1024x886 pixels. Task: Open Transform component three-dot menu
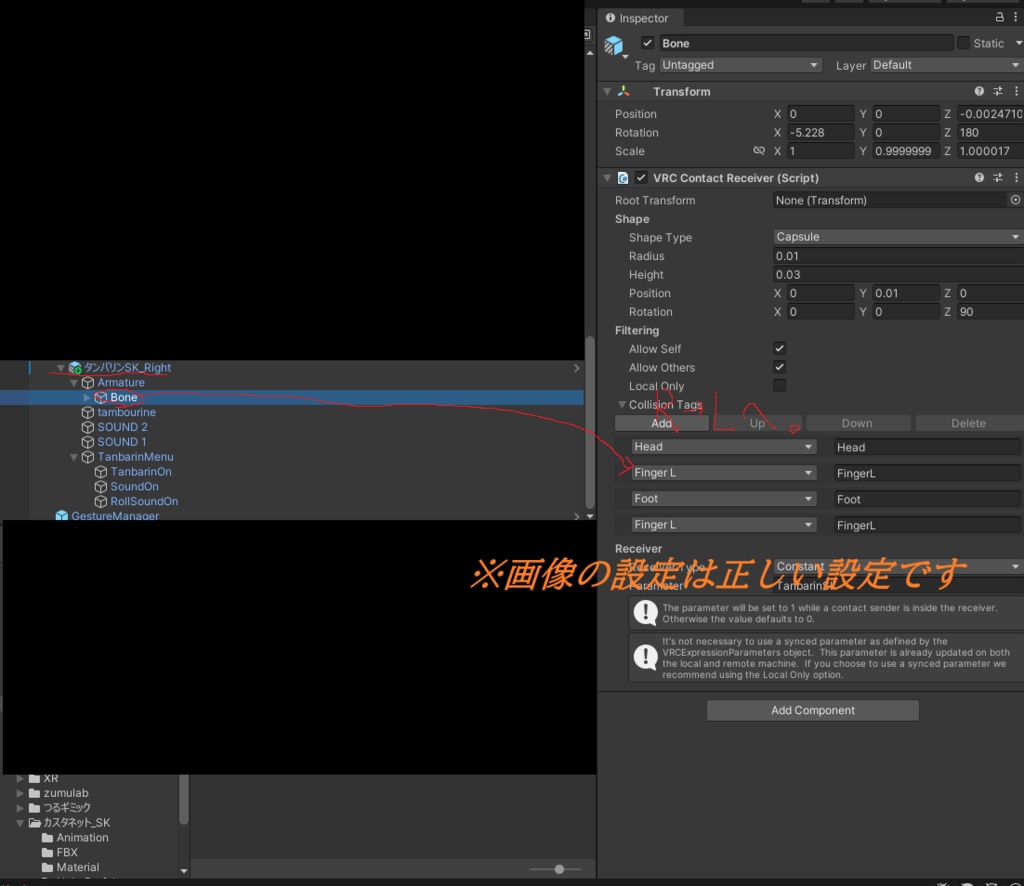(1016, 91)
